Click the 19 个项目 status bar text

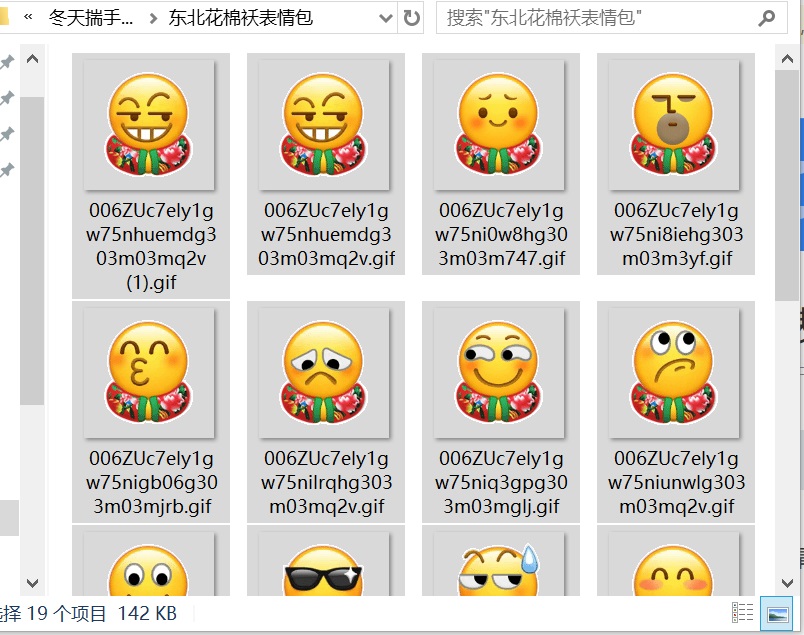point(66,613)
